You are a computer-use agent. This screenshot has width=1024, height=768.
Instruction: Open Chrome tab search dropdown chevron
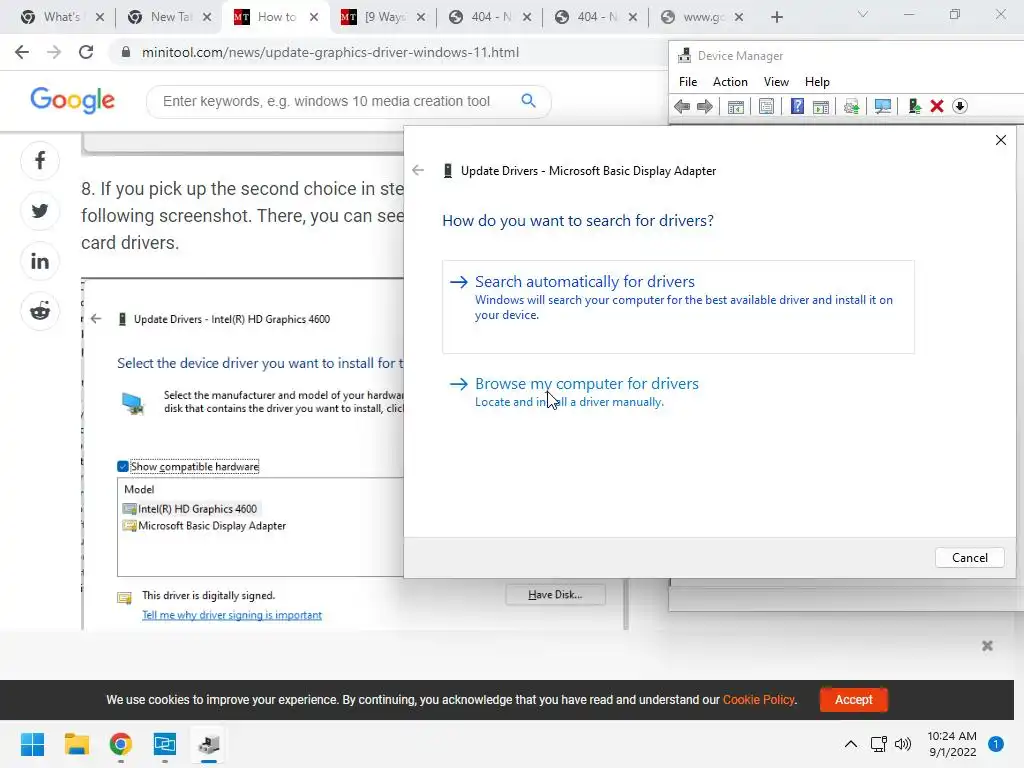point(863,14)
